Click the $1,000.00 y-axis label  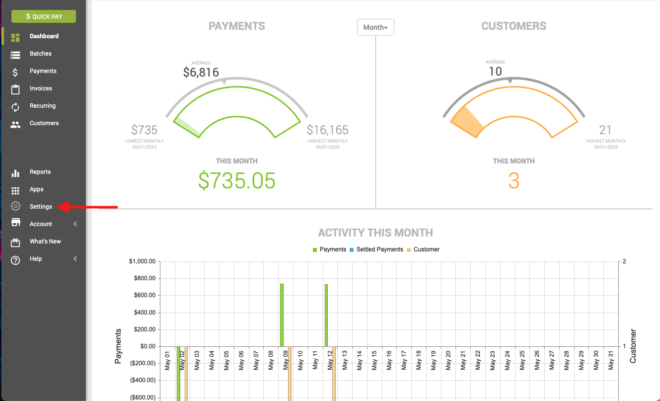[x=142, y=261]
